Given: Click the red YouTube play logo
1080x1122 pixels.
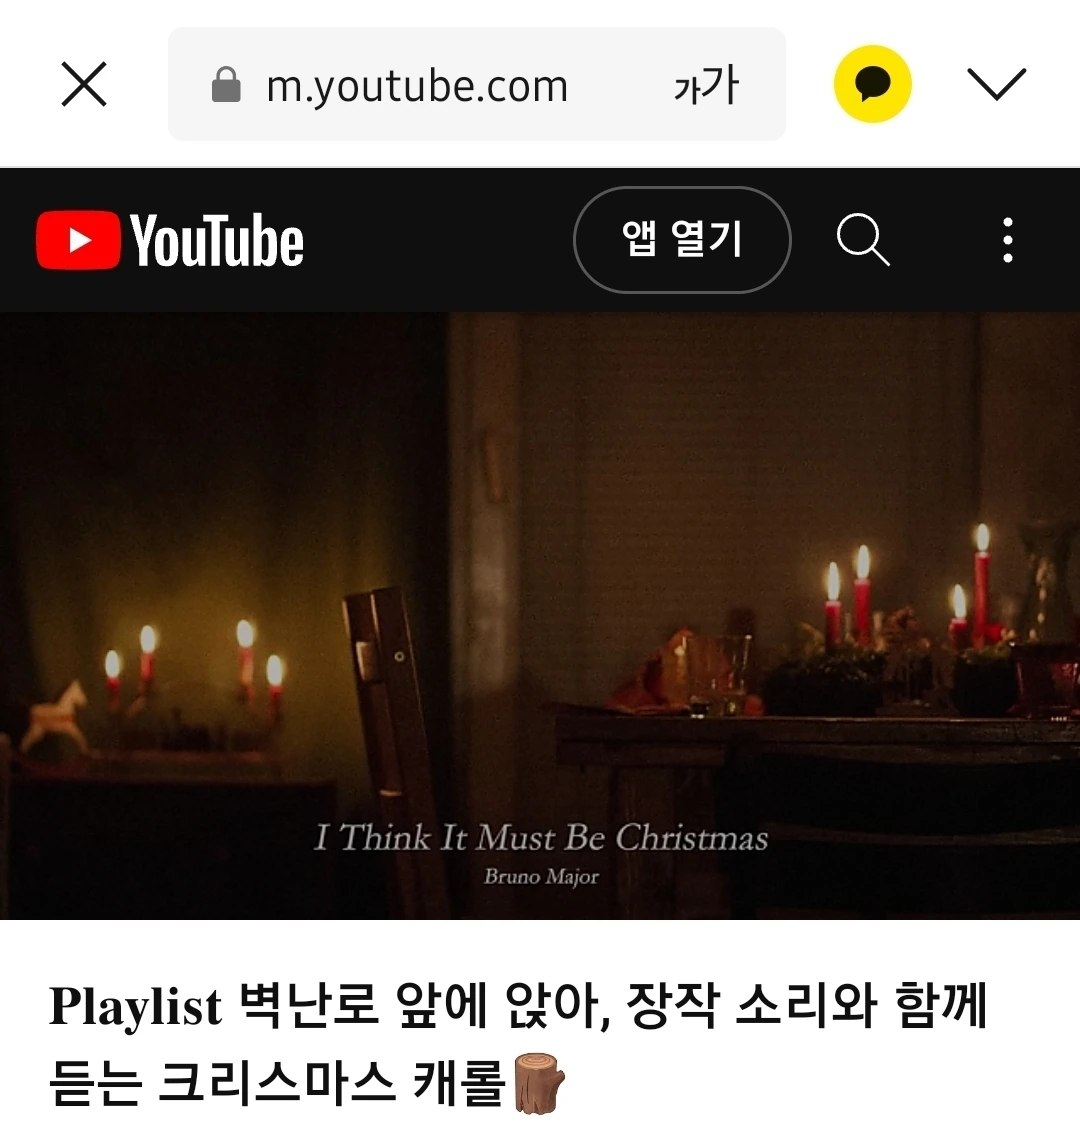Looking at the screenshot, I should coord(78,240).
